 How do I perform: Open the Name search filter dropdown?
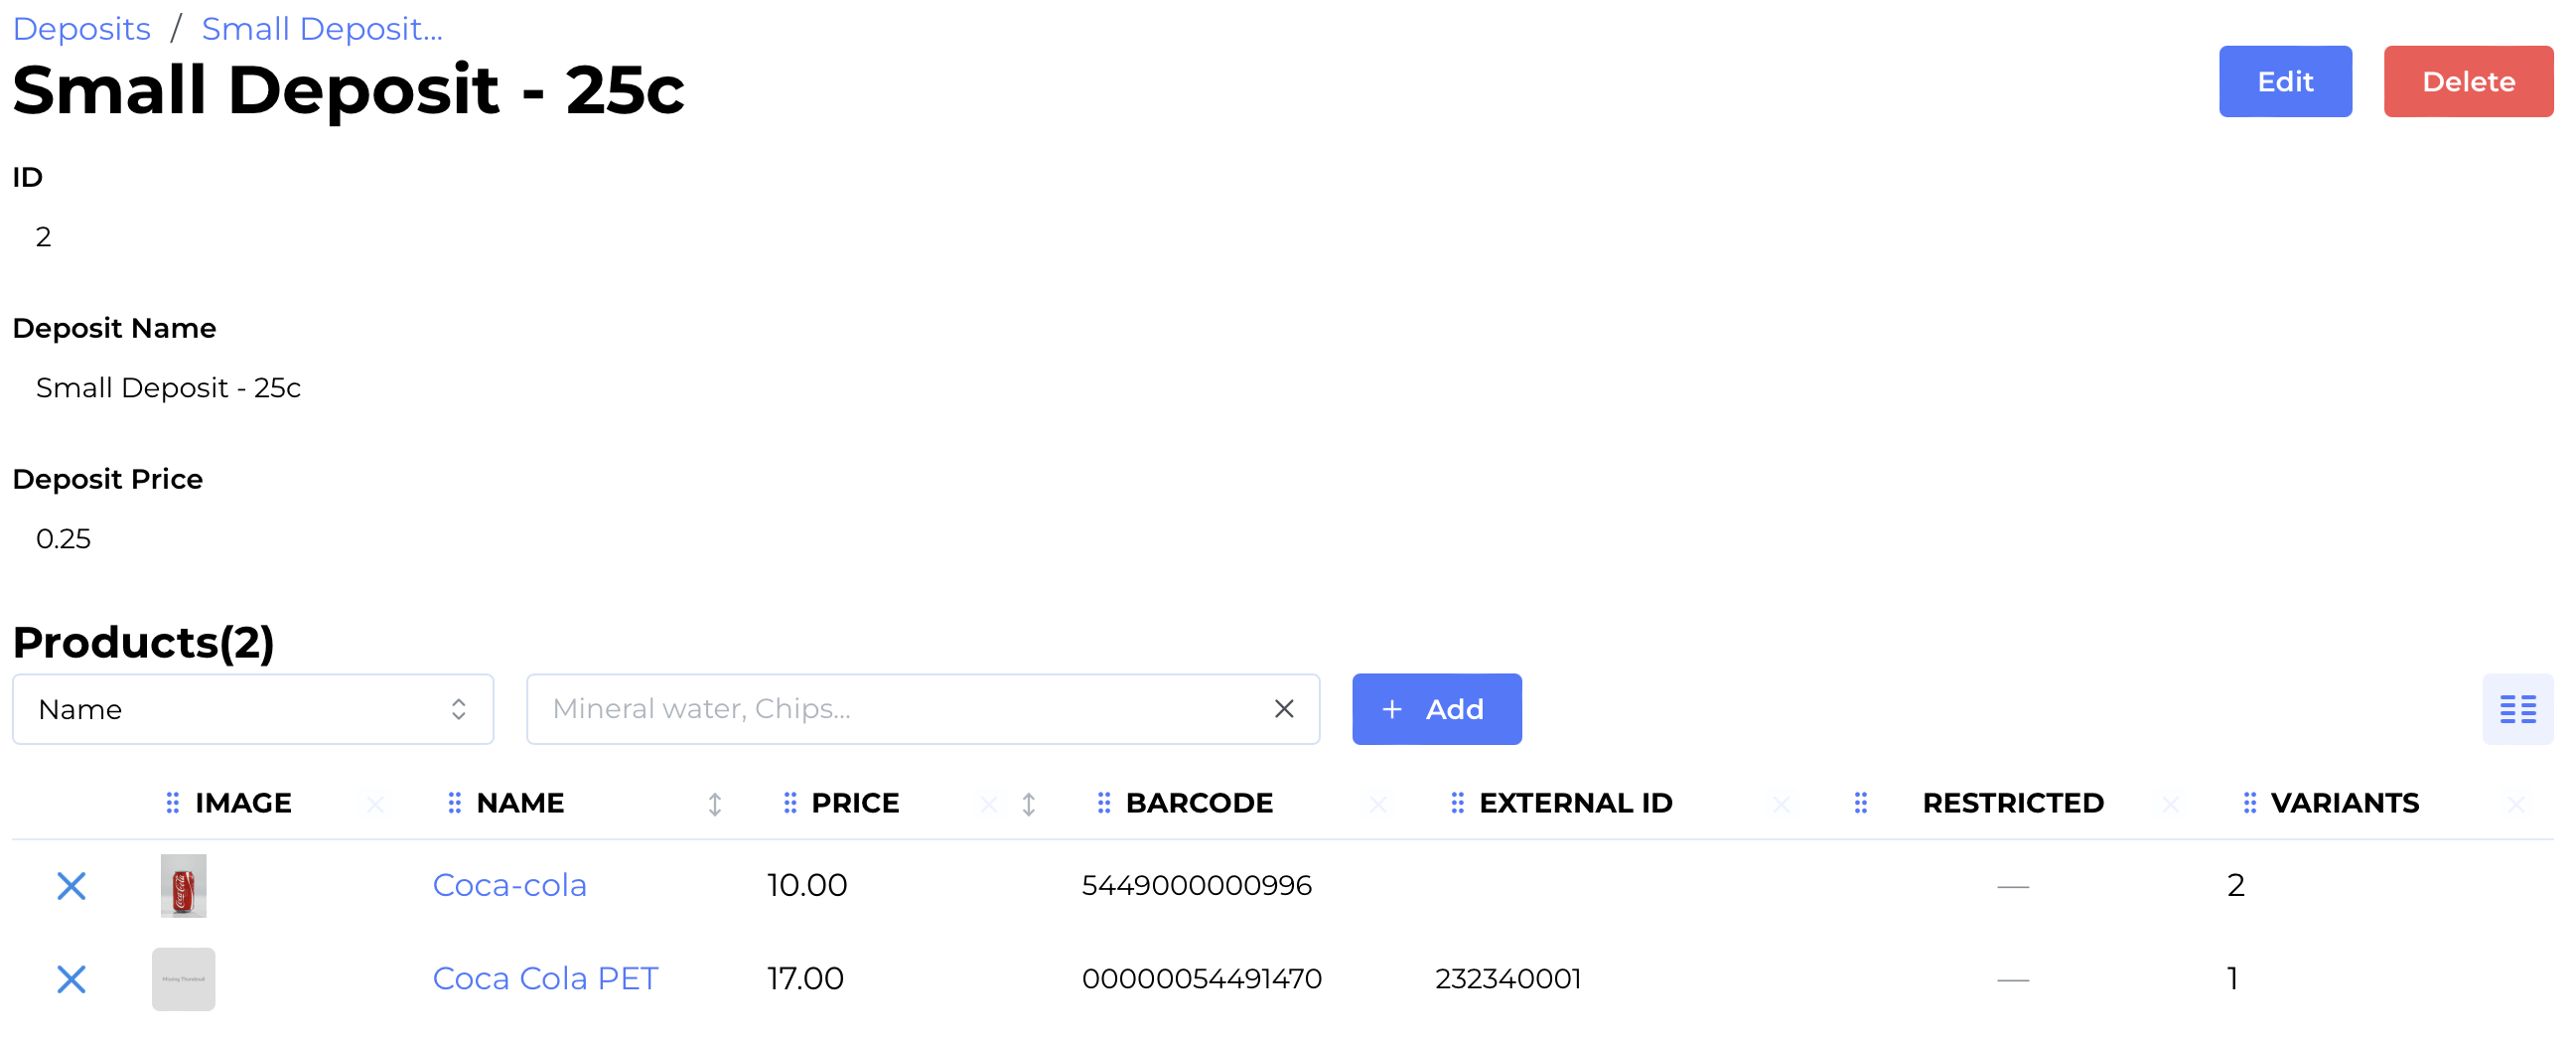click(253, 709)
